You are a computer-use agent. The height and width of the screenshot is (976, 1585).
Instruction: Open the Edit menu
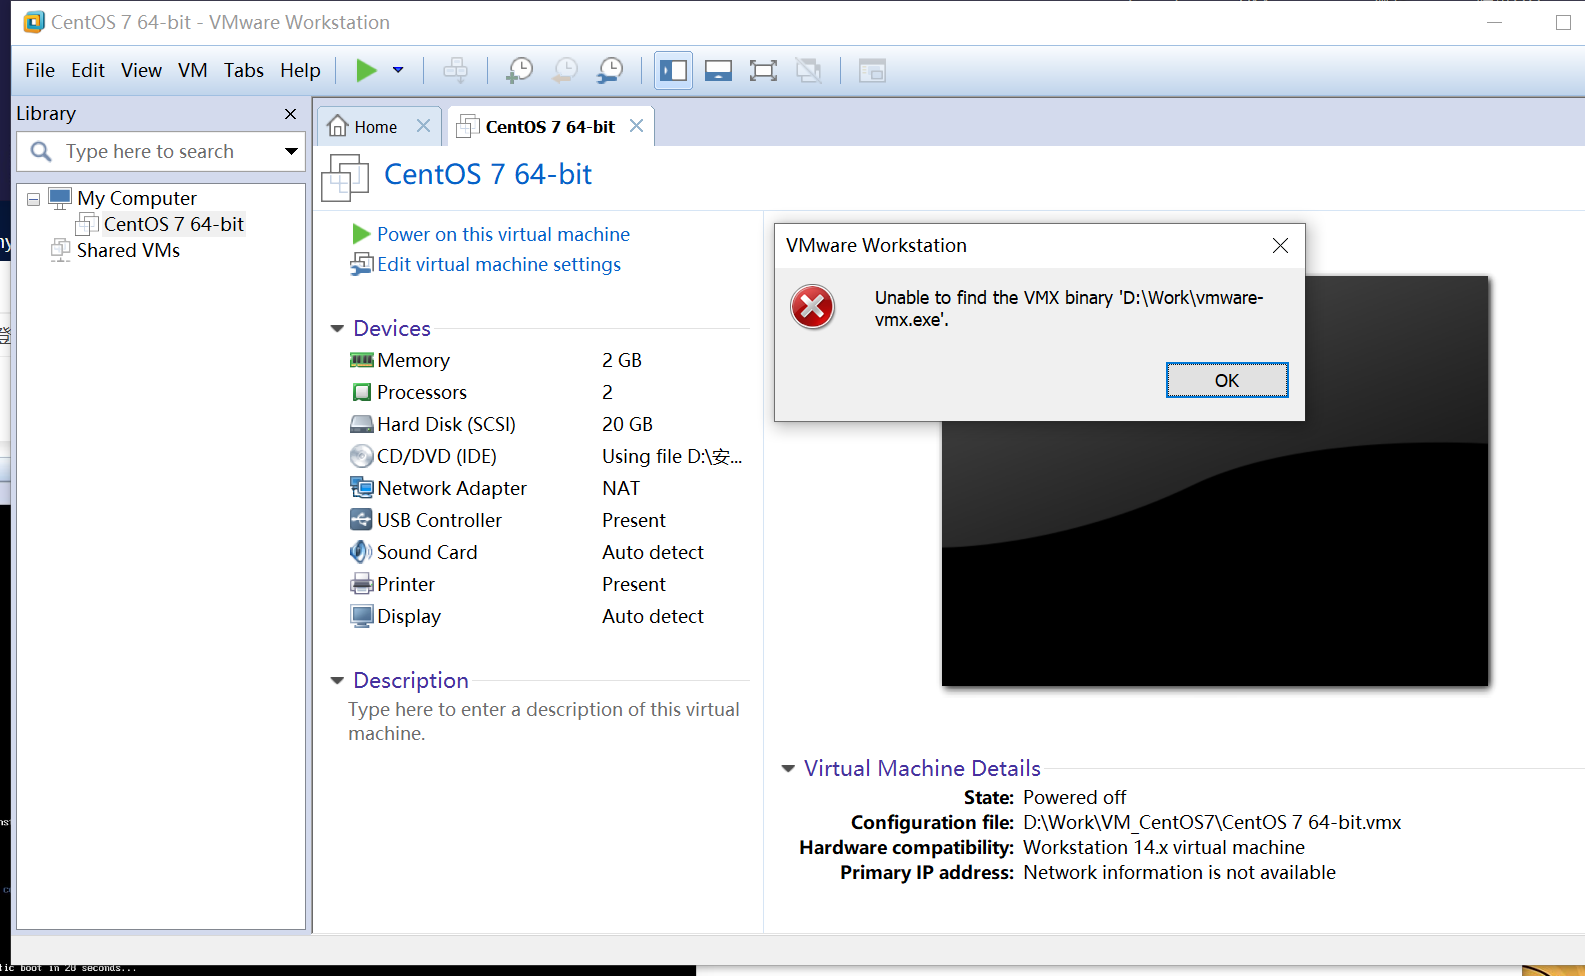[88, 70]
